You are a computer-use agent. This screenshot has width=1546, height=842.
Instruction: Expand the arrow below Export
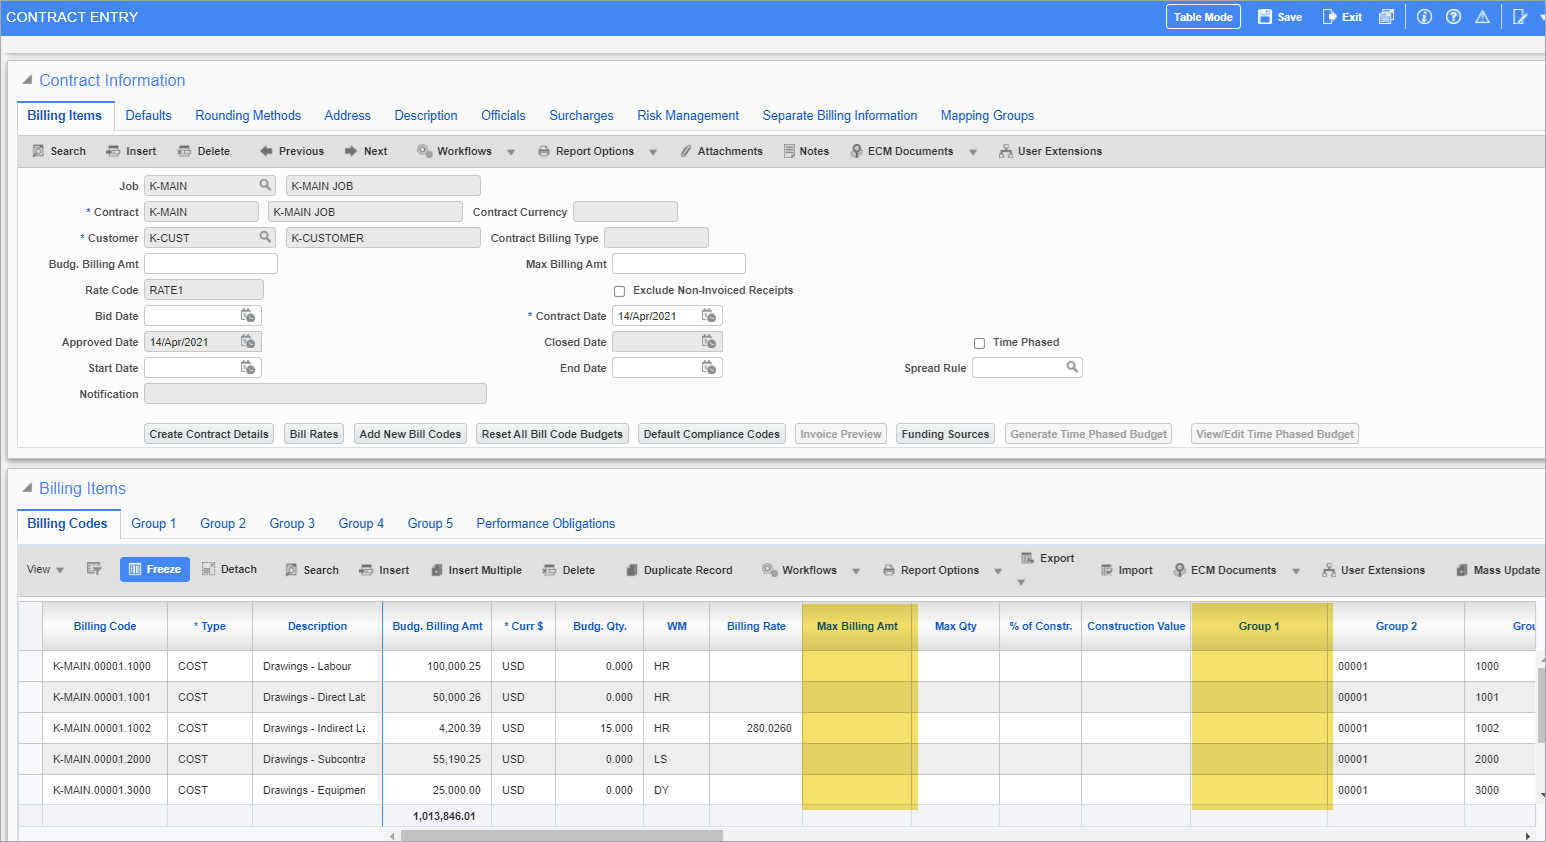coord(1021,582)
